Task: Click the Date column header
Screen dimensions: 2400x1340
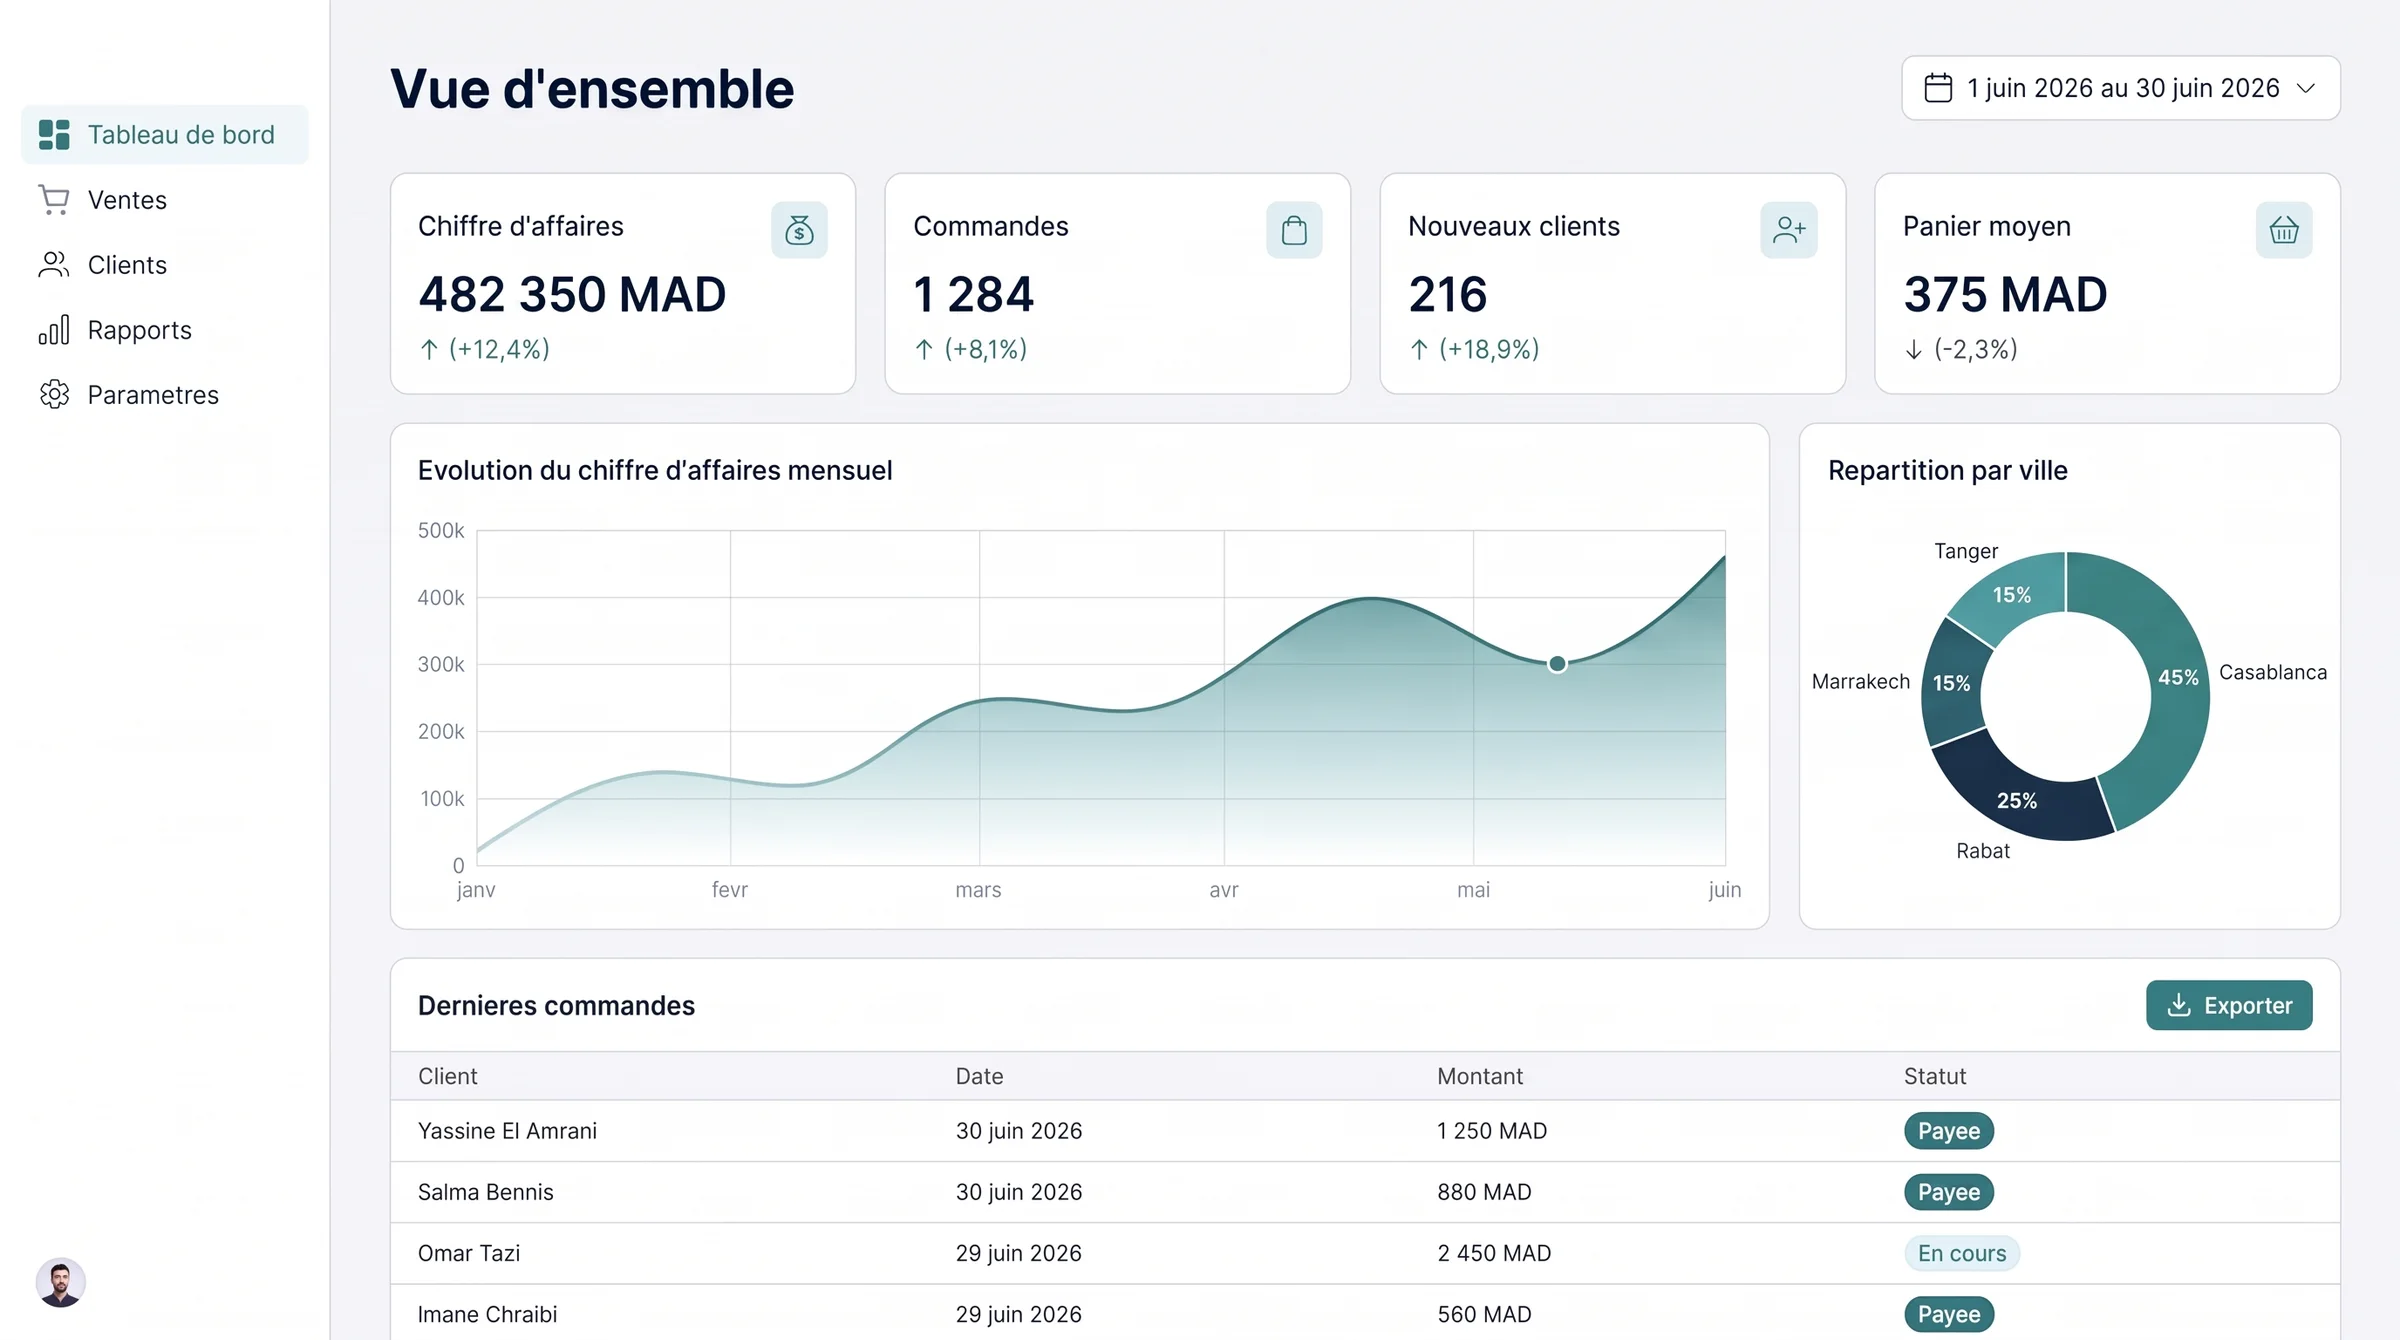Action: 979,1076
